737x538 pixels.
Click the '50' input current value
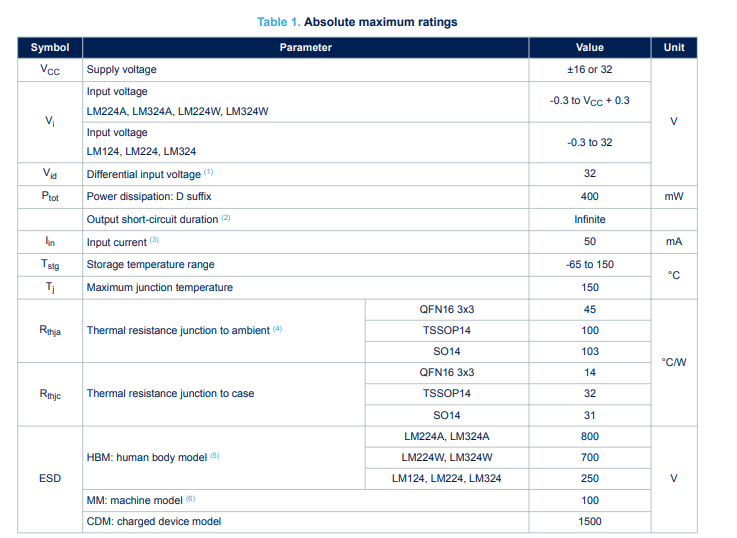tap(590, 242)
